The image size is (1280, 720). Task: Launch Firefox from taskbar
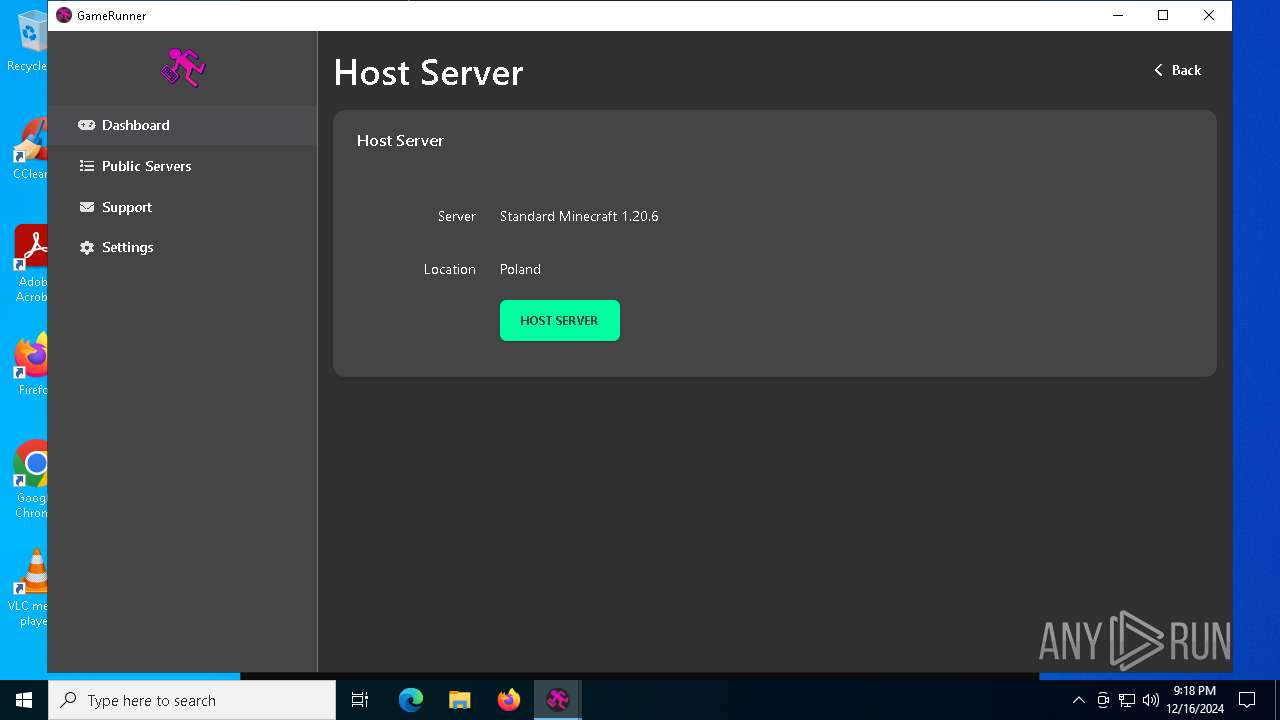(509, 700)
